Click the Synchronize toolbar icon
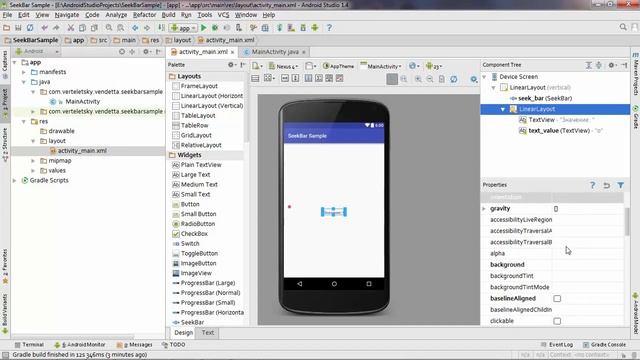The width and height of the screenshot is (640, 360). (x=30, y=28)
